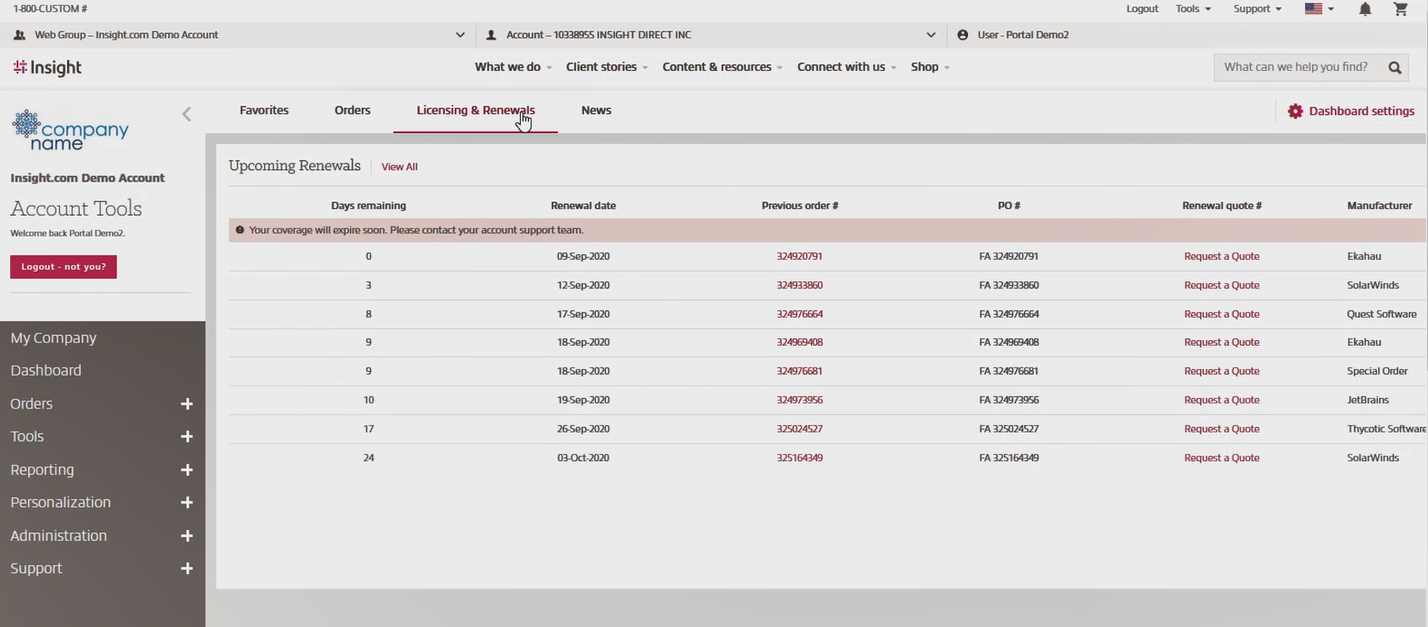Expand the Orders sidebar section
The height and width of the screenshot is (627, 1428).
coord(186,404)
